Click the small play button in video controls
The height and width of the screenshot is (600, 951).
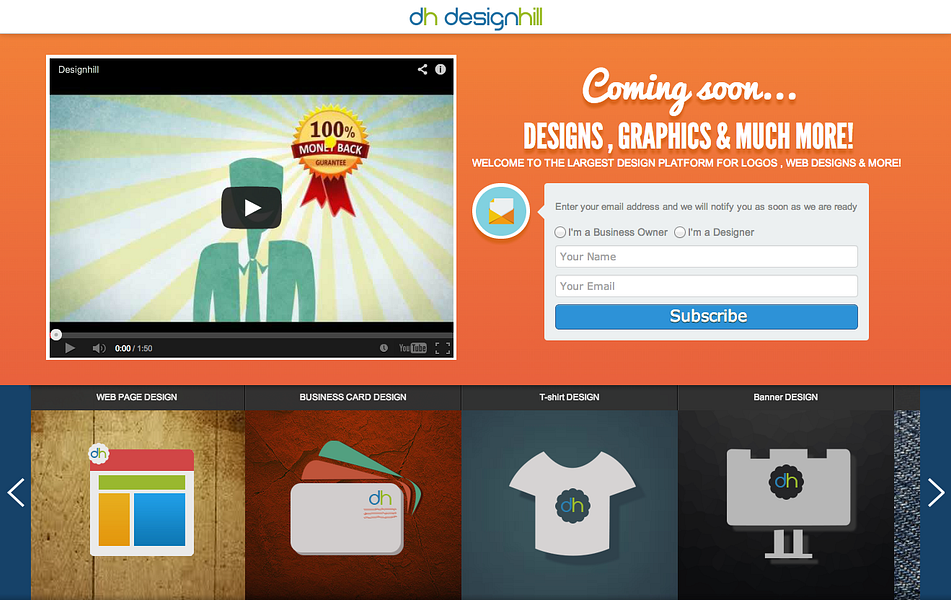pos(70,348)
